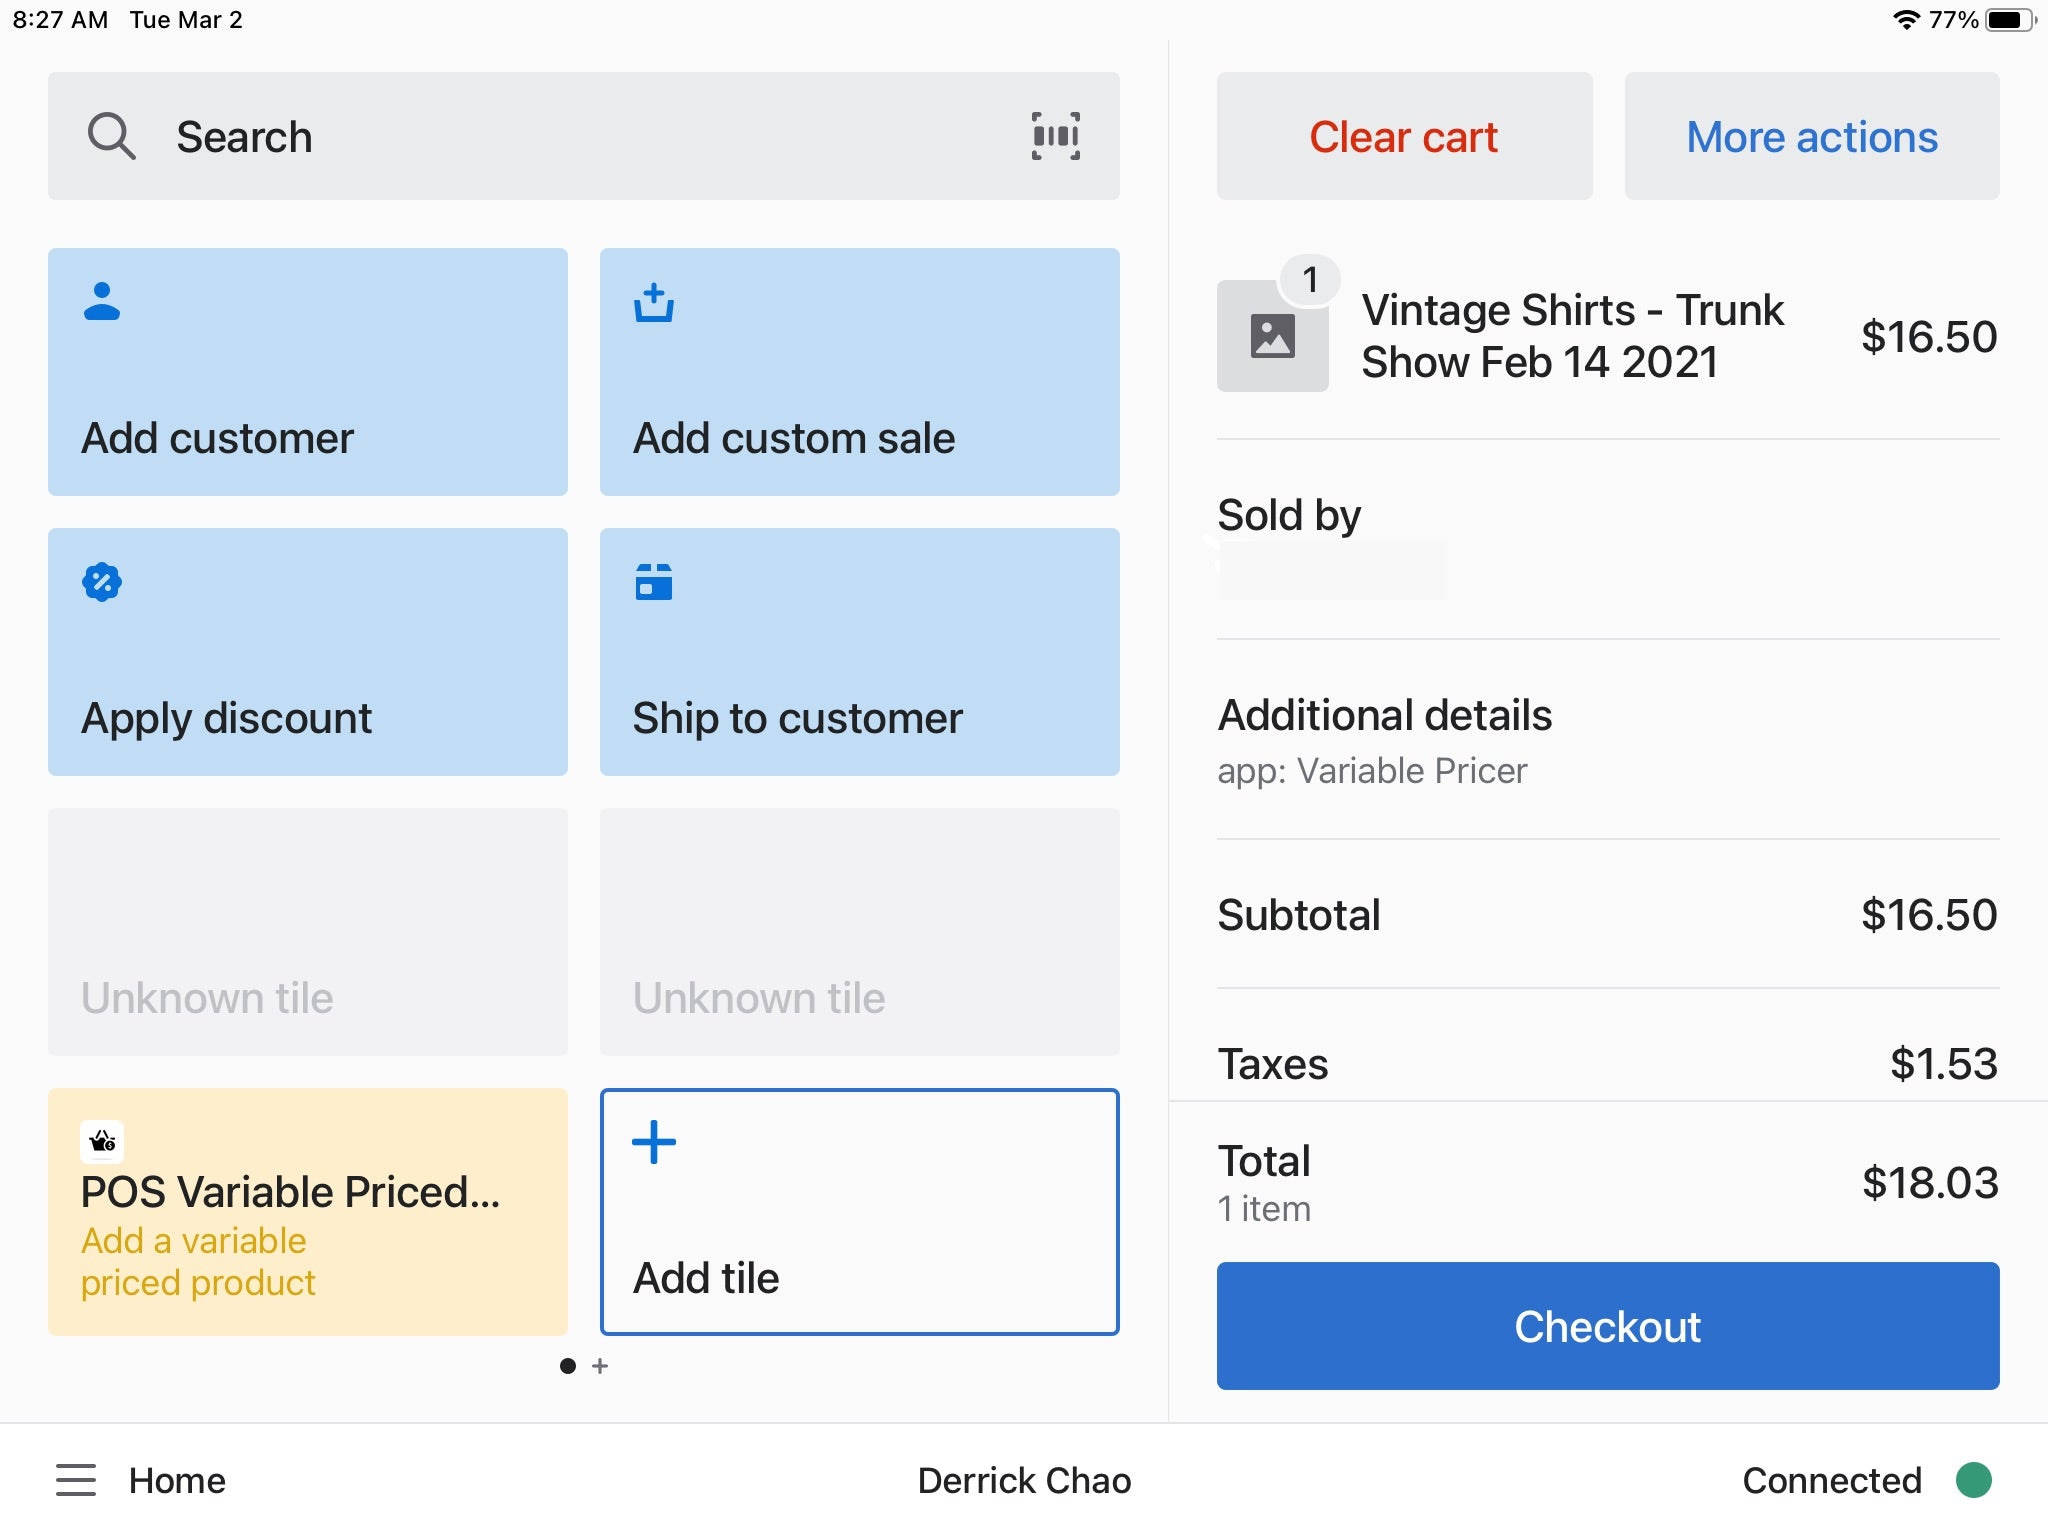This screenshot has height=1536, width=2048.
Task: Clear the cart
Action: pyautogui.click(x=1404, y=136)
